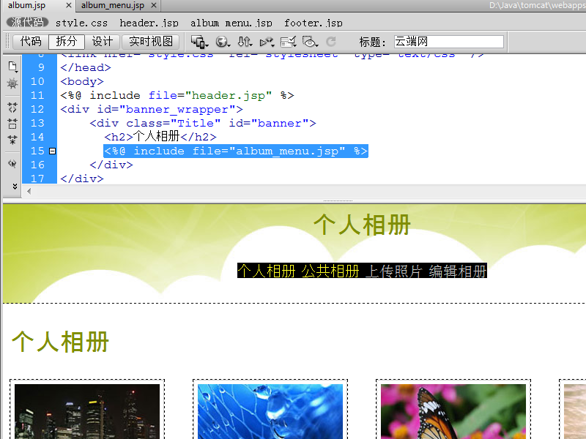The height and width of the screenshot is (439, 586).
Task: Close the album_menu.jsp tab
Action: pos(154,5)
